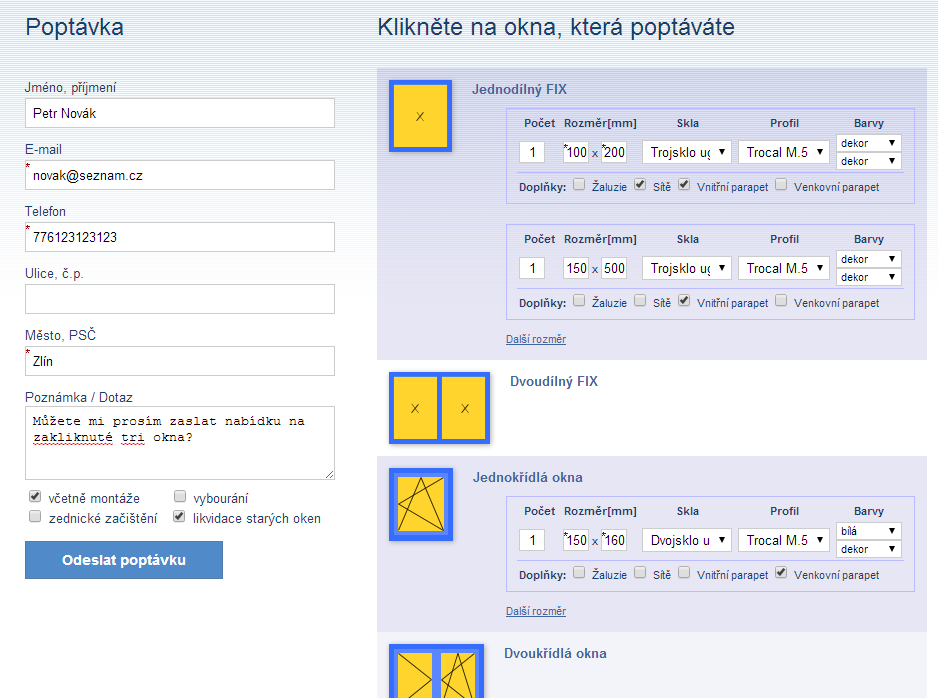Toggle the 'včetně montáže' checkbox
The image size is (938, 698).
coord(35,497)
